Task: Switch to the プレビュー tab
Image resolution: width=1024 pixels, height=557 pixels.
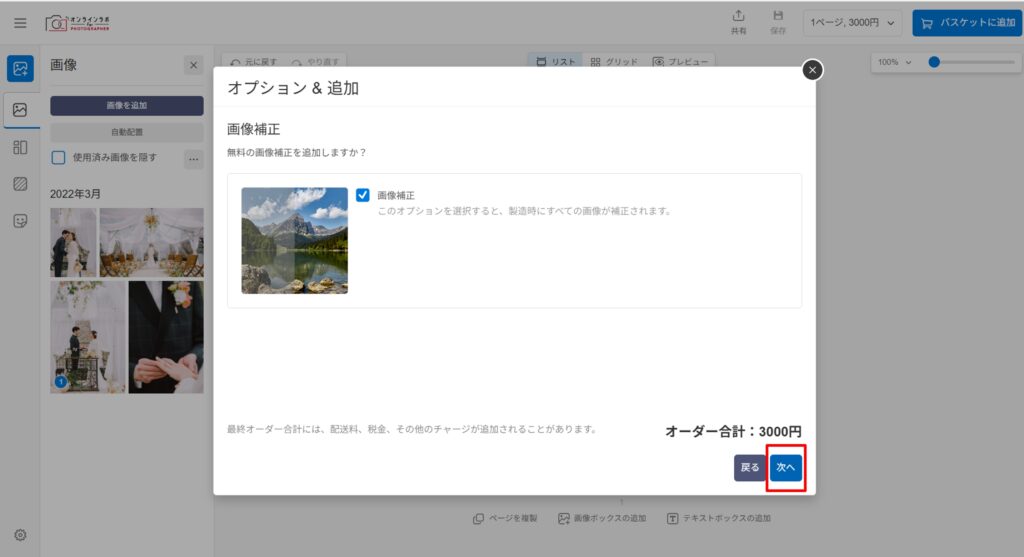Action: tap(680, 62)
